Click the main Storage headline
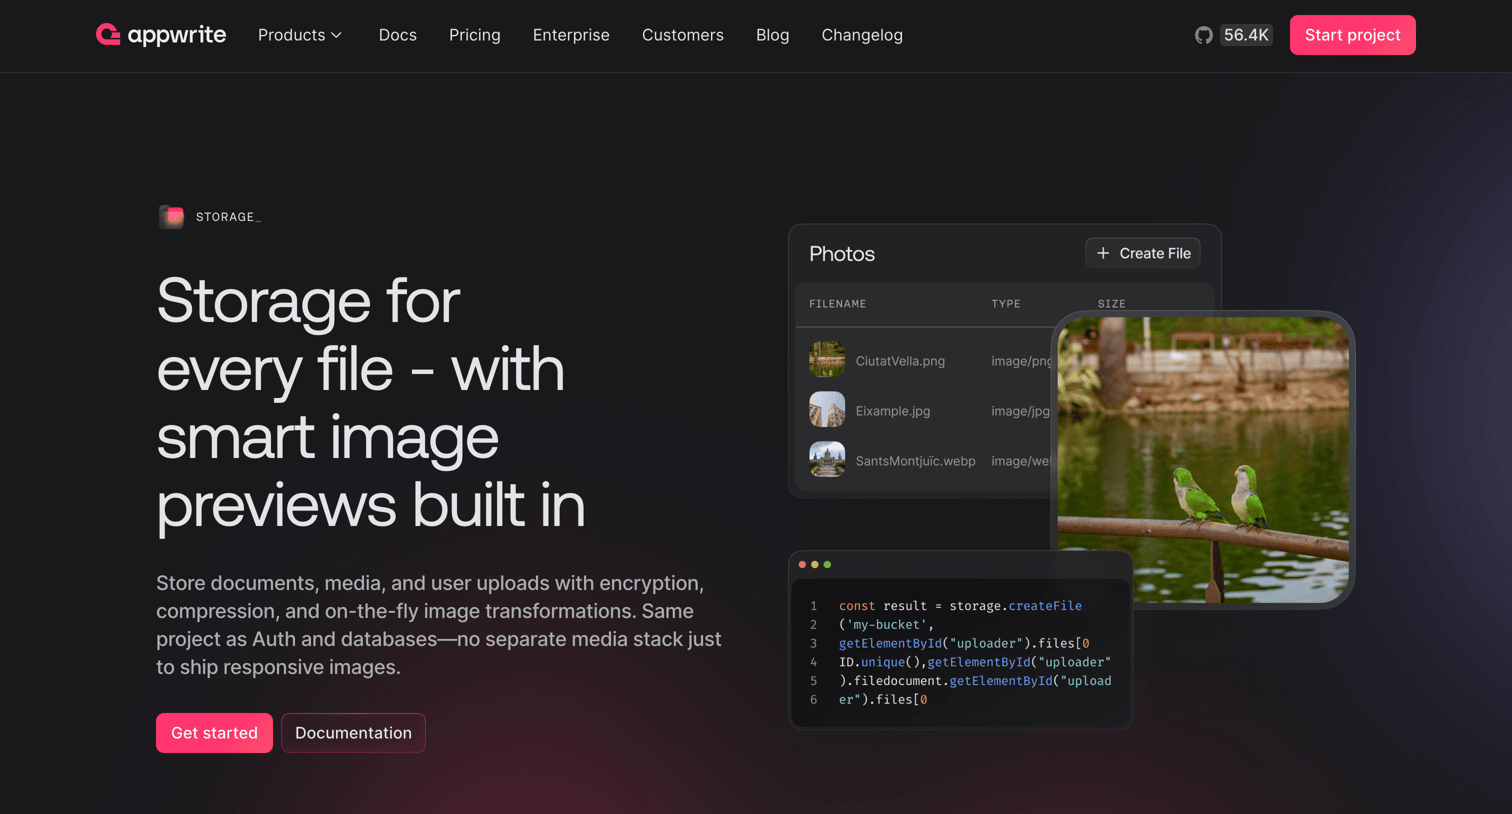 coord(371,402)
